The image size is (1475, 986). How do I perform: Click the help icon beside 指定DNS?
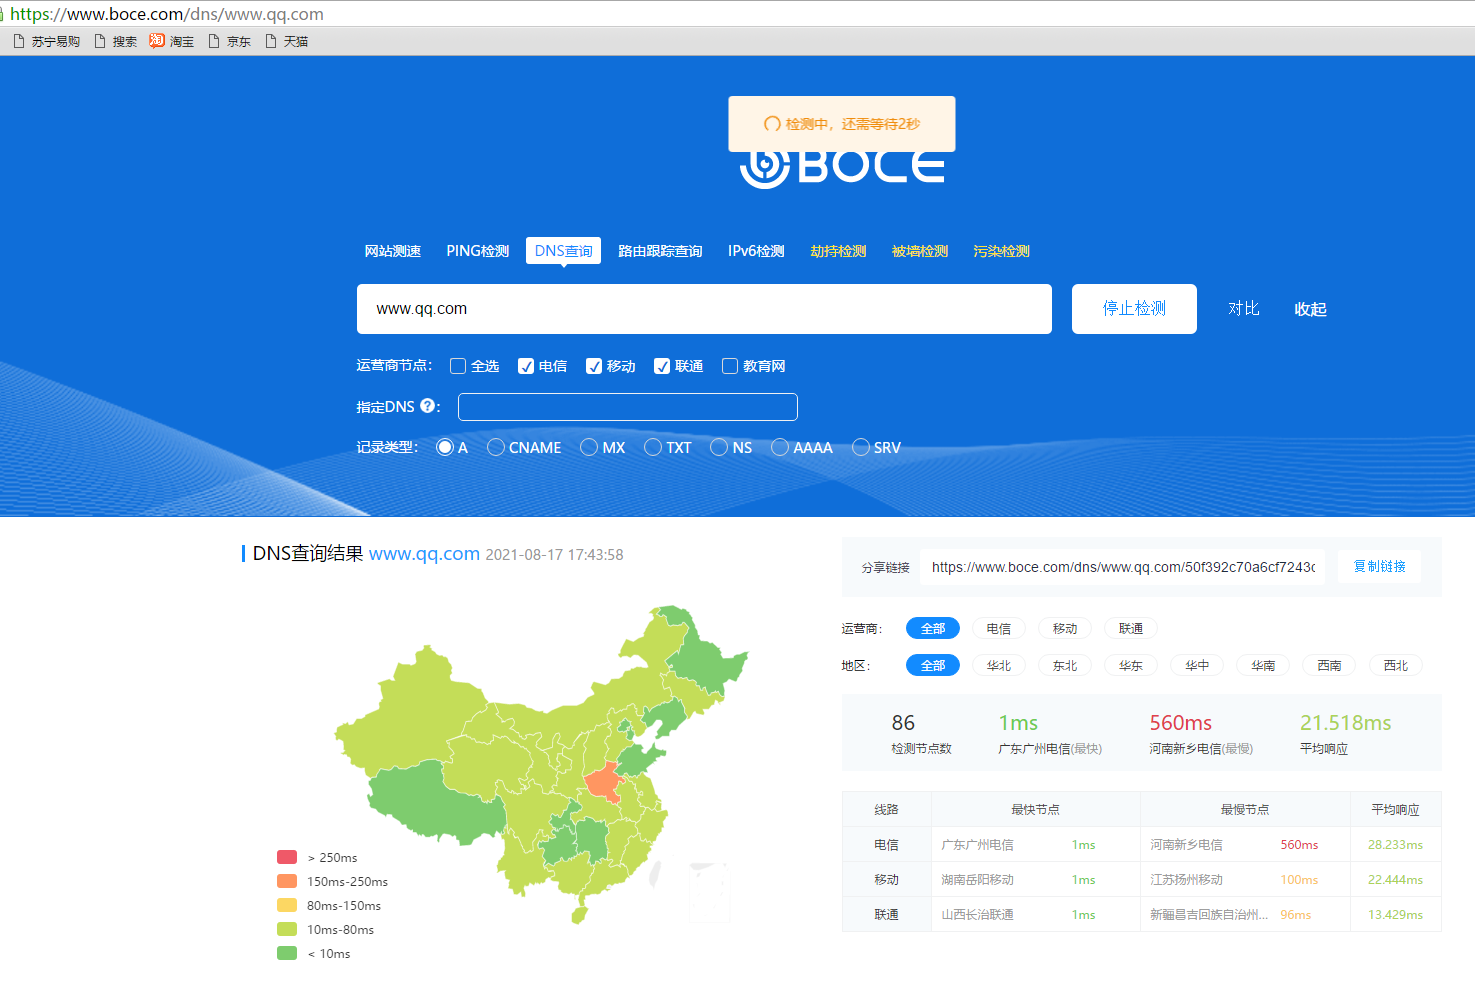(428, 406)
